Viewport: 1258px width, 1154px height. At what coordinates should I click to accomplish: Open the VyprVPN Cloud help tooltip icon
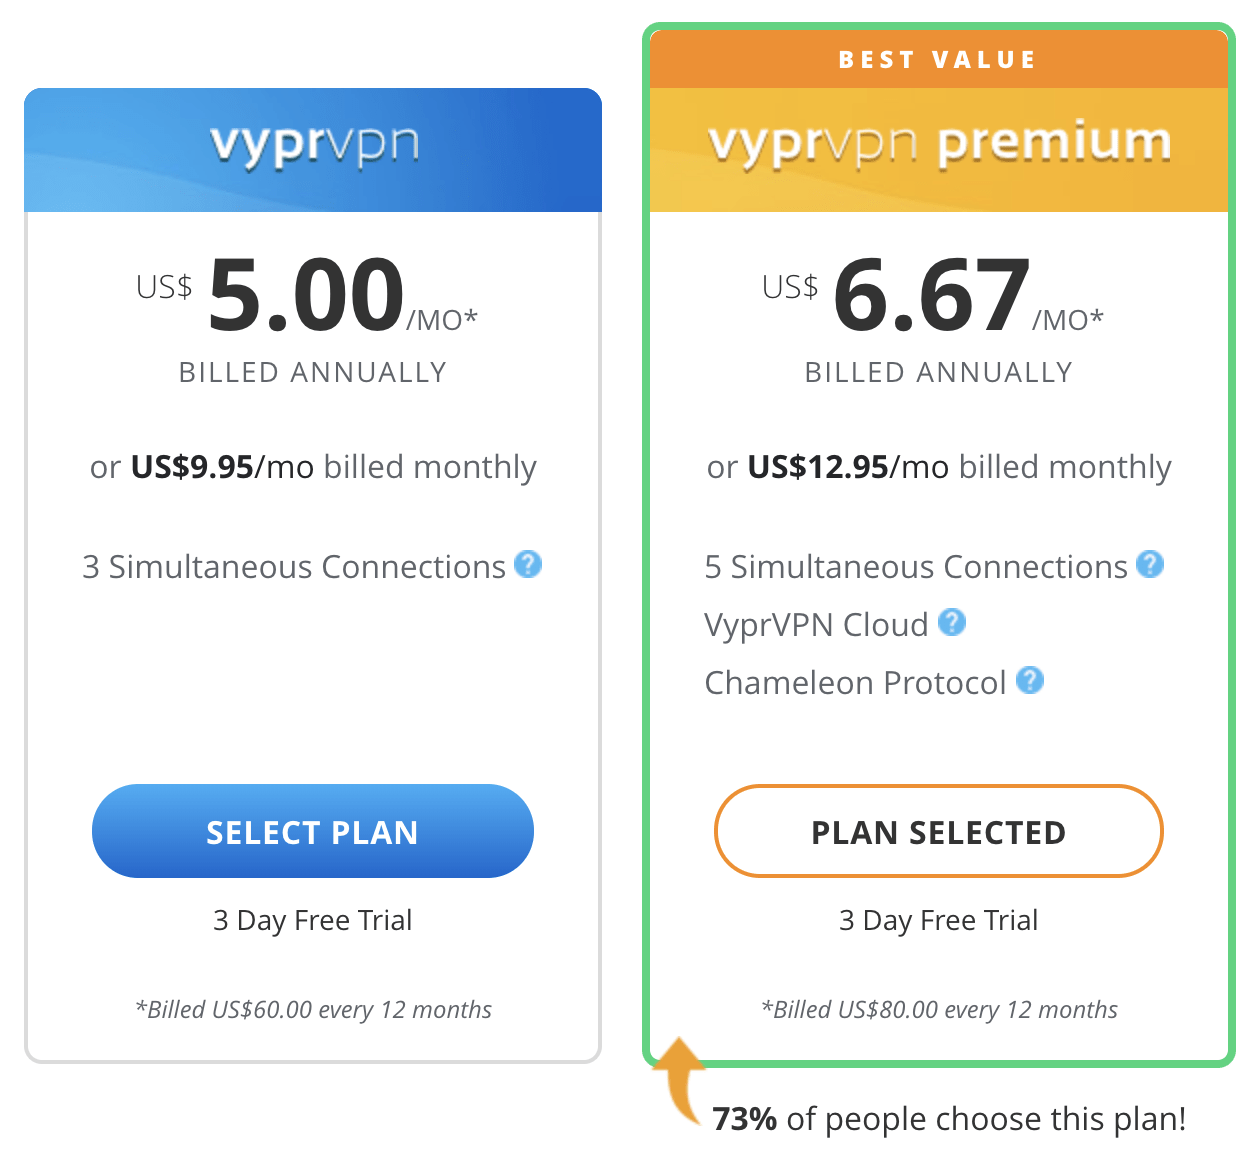coord(952,622)
